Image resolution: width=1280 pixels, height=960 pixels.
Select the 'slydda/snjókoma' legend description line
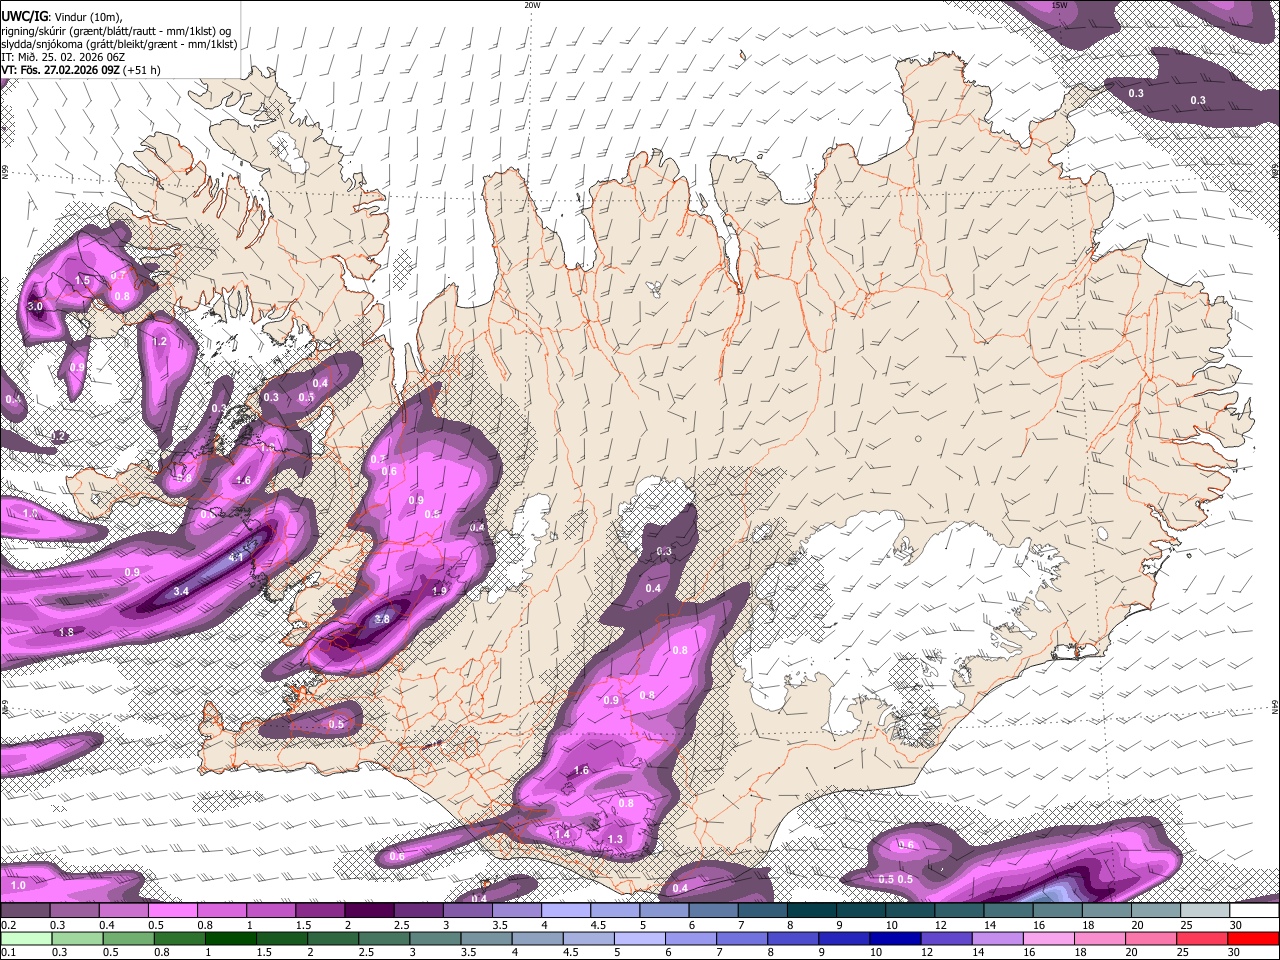[119, 44]
